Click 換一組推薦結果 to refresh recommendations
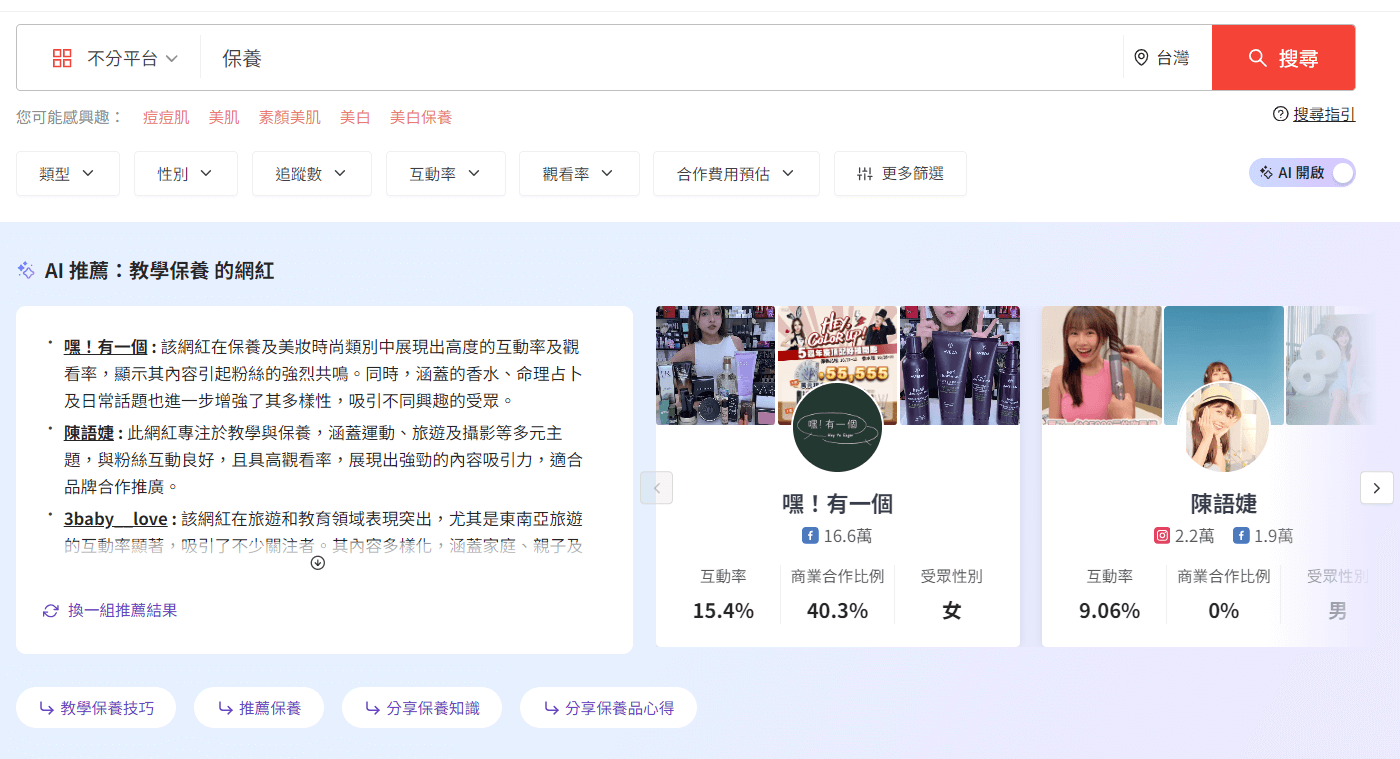1400x759 pixels. pos(110,610)
